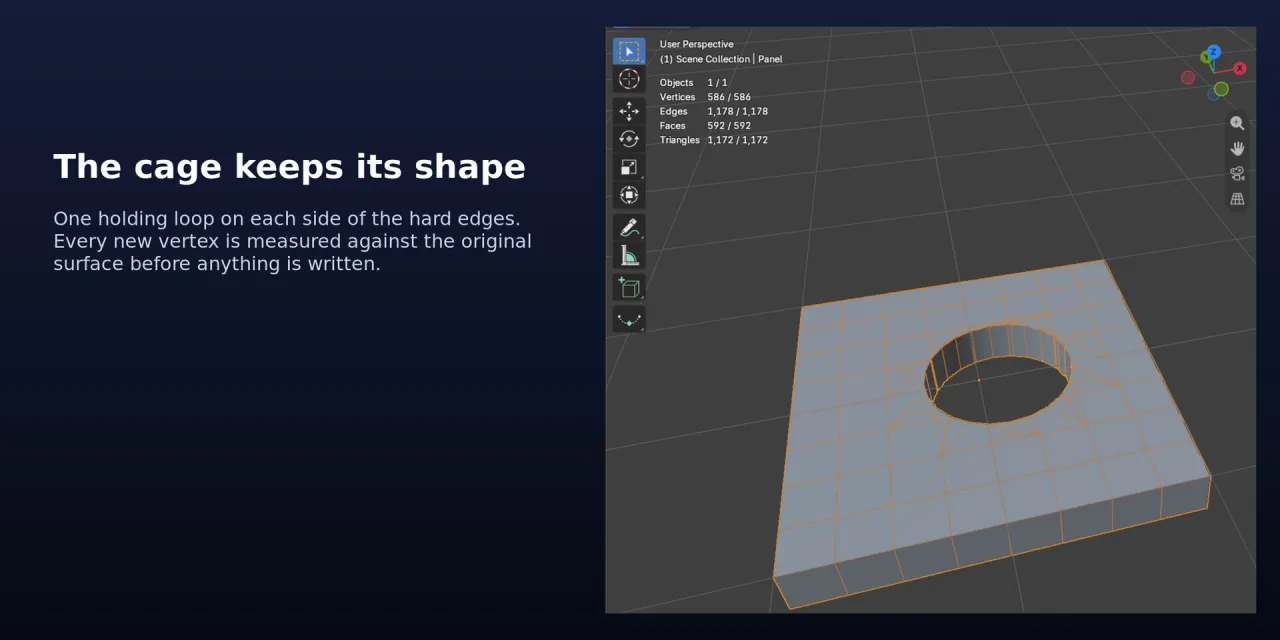Click the circular hole in the panel mesh

(x=997, y=374)
